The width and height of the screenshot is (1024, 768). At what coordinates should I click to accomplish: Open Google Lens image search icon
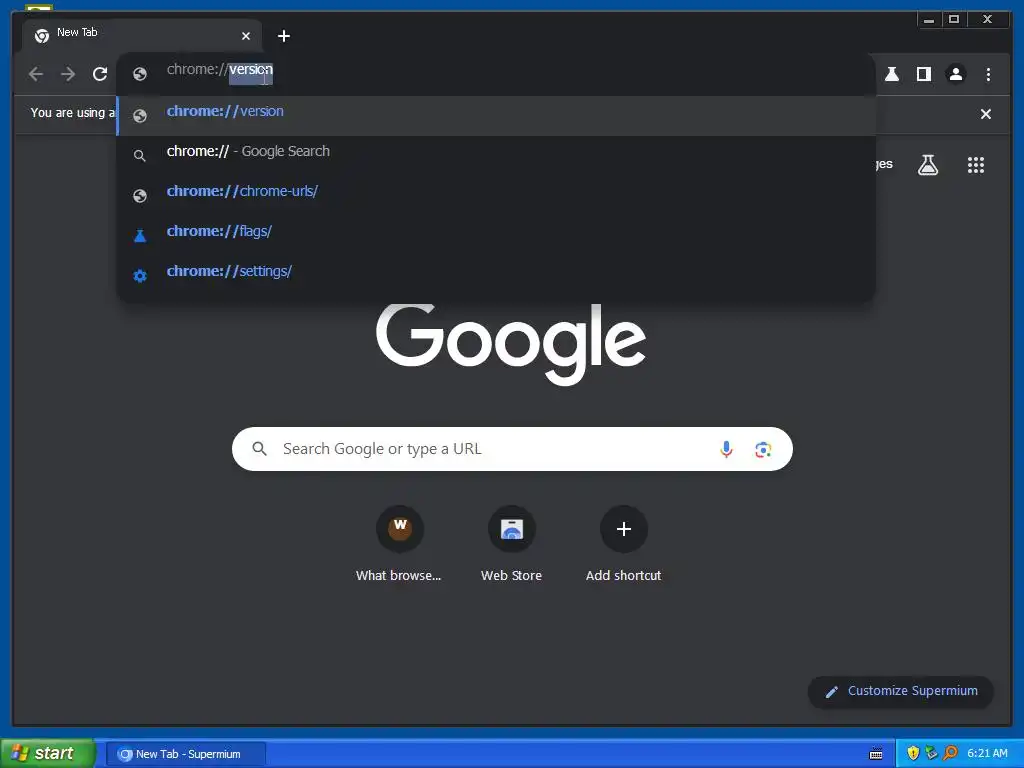coord(763,449)
